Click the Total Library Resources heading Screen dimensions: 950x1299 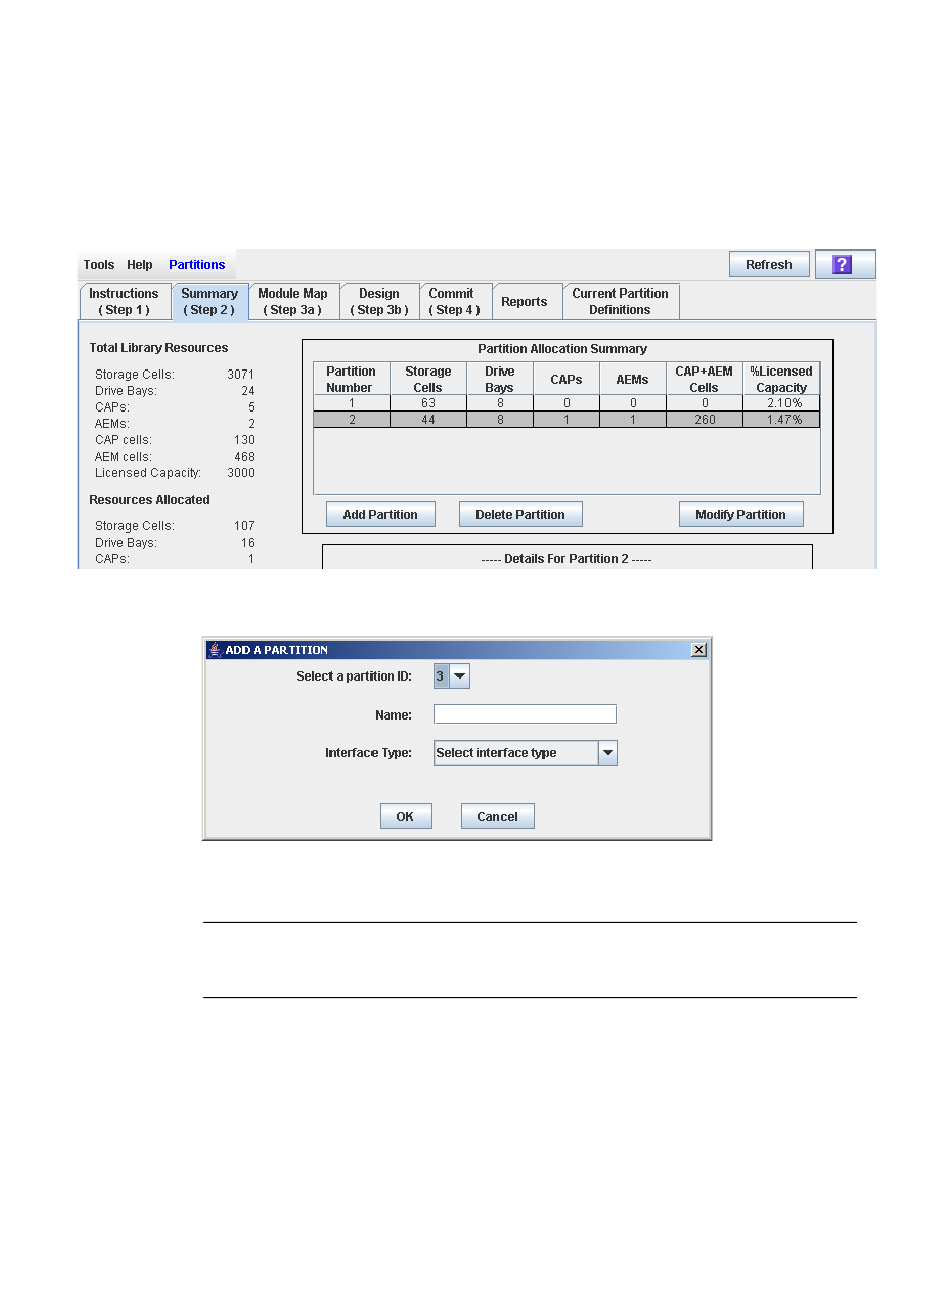click(159, 348)
